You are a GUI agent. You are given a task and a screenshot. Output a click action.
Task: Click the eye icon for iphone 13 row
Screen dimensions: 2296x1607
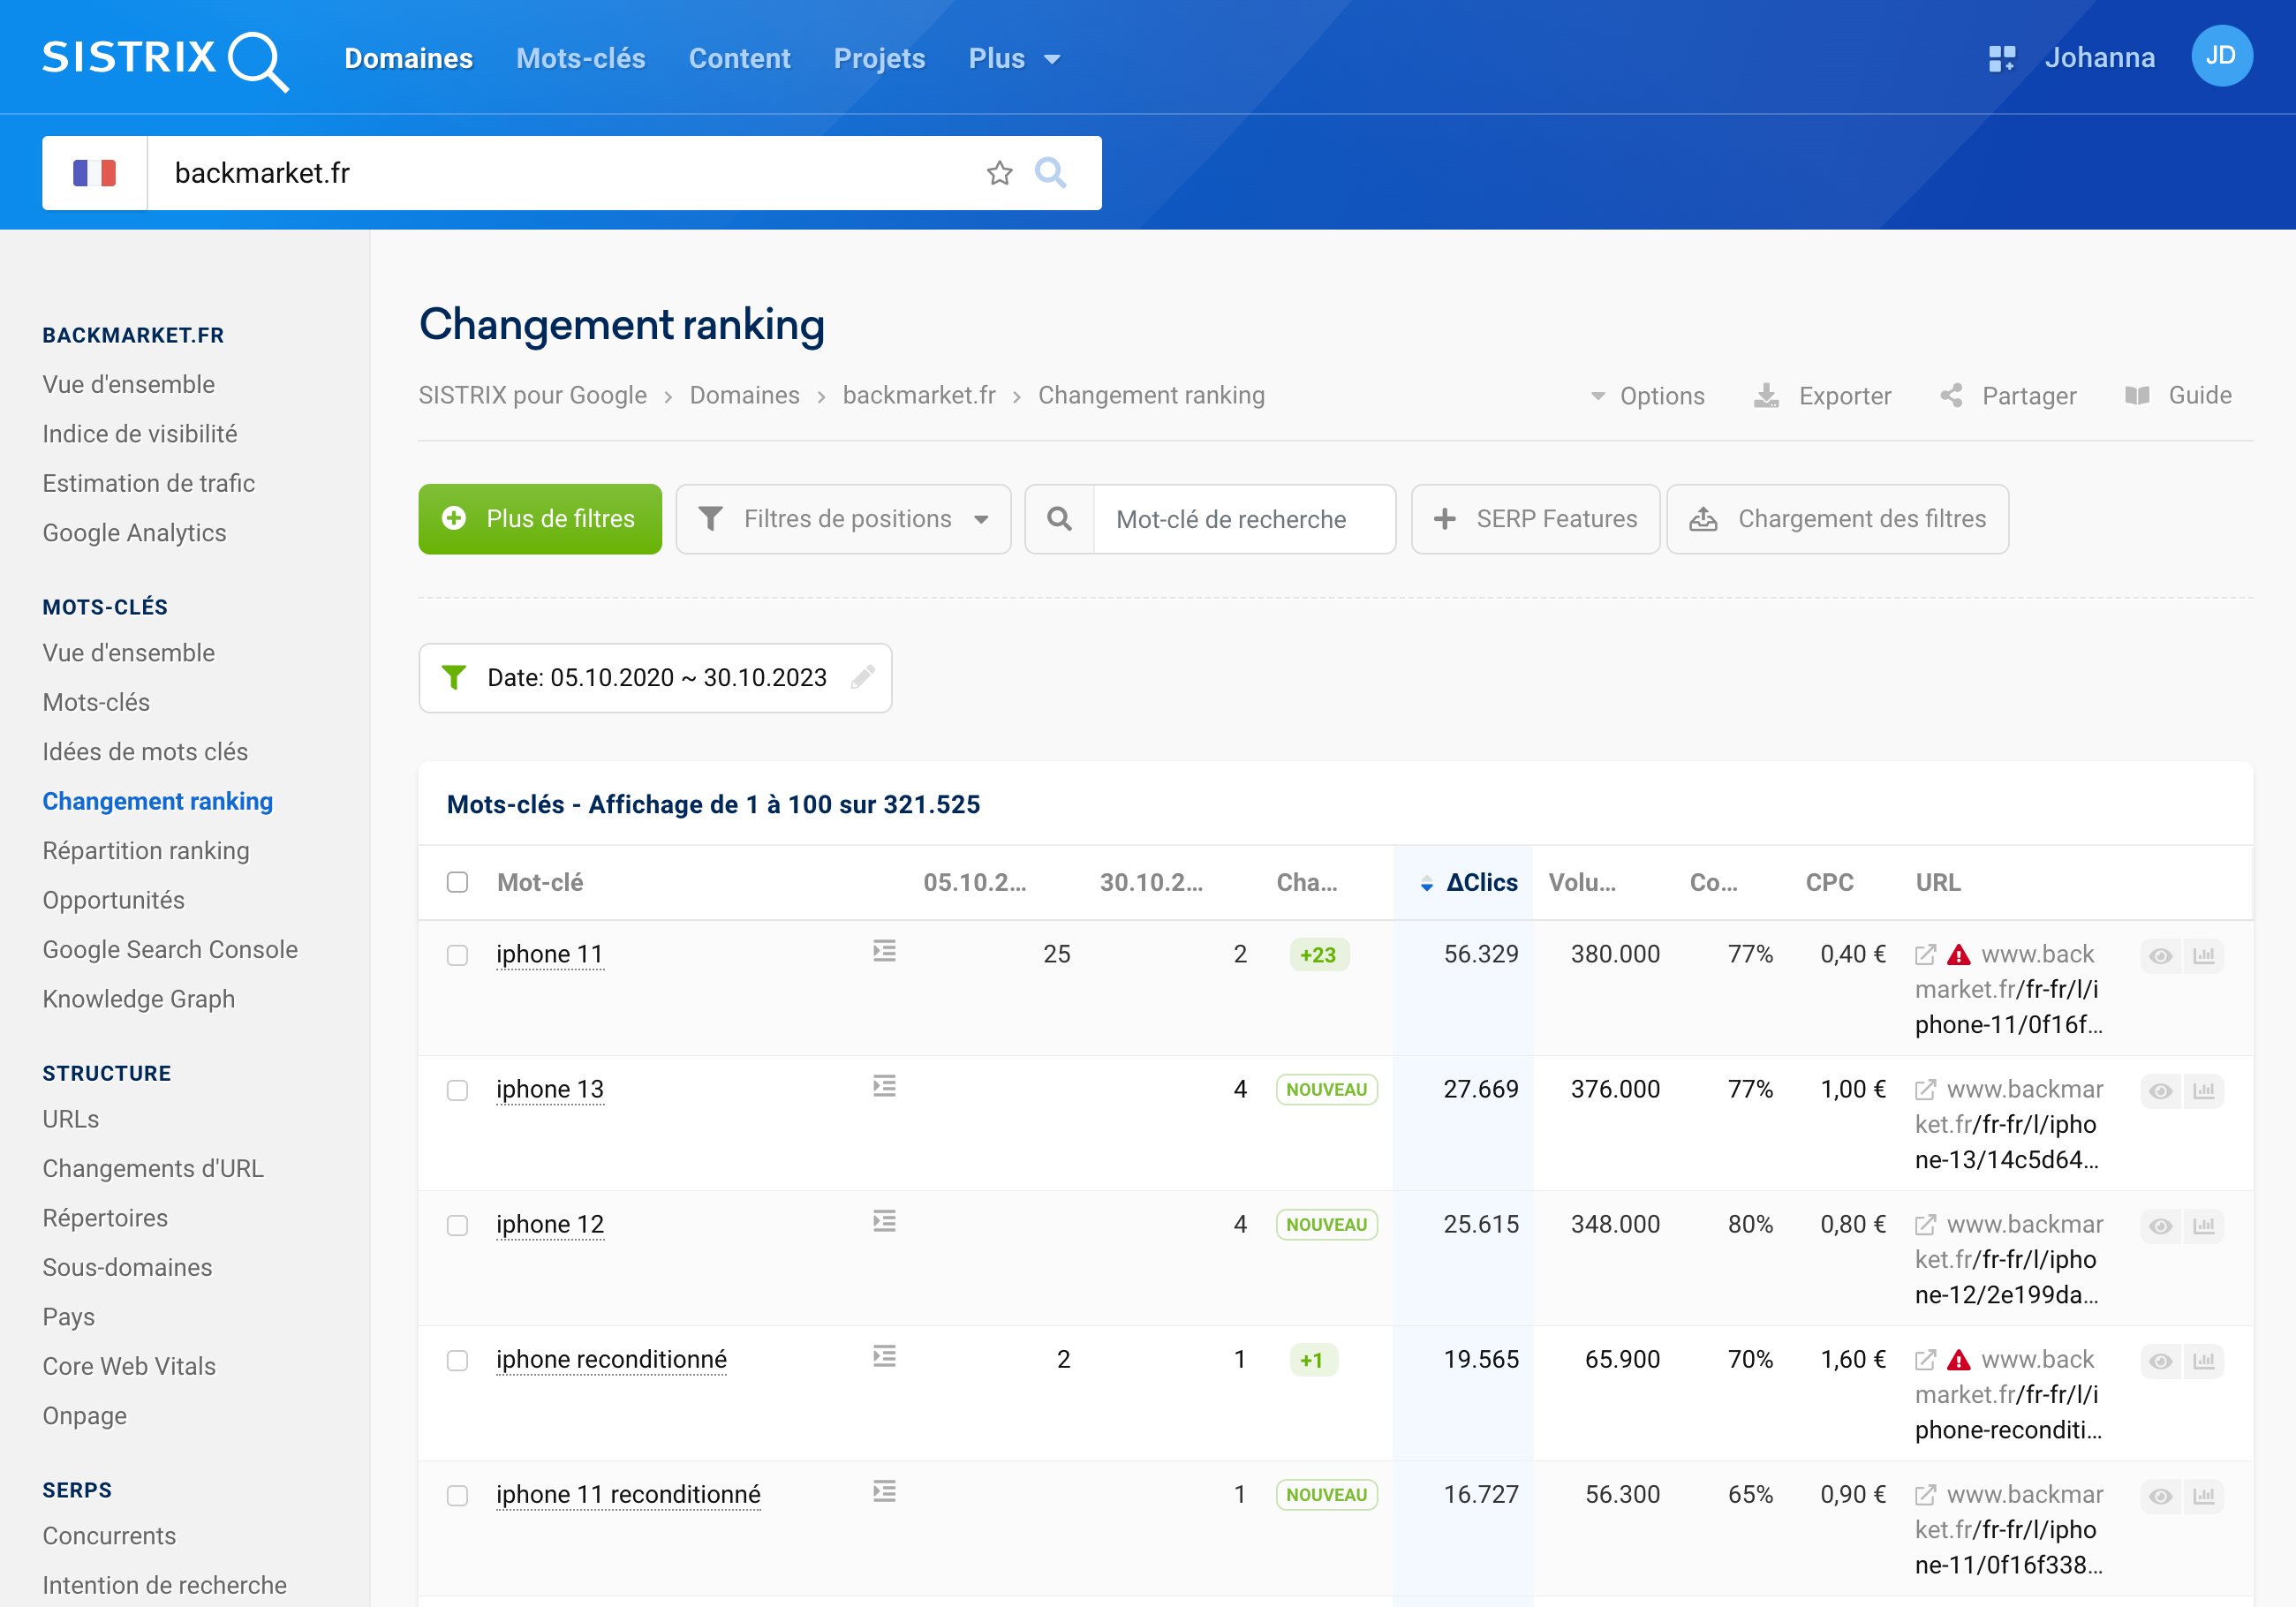2160,1091
